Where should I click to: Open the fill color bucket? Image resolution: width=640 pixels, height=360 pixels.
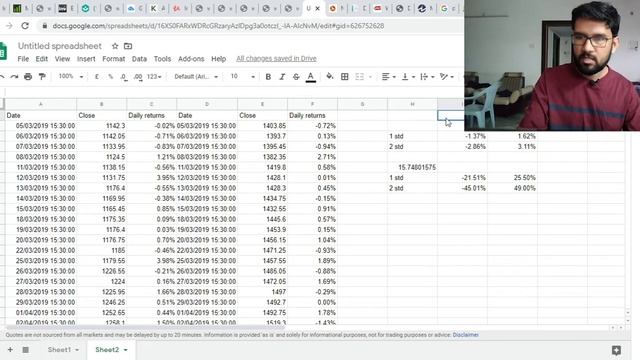click(x=329, y=77)
